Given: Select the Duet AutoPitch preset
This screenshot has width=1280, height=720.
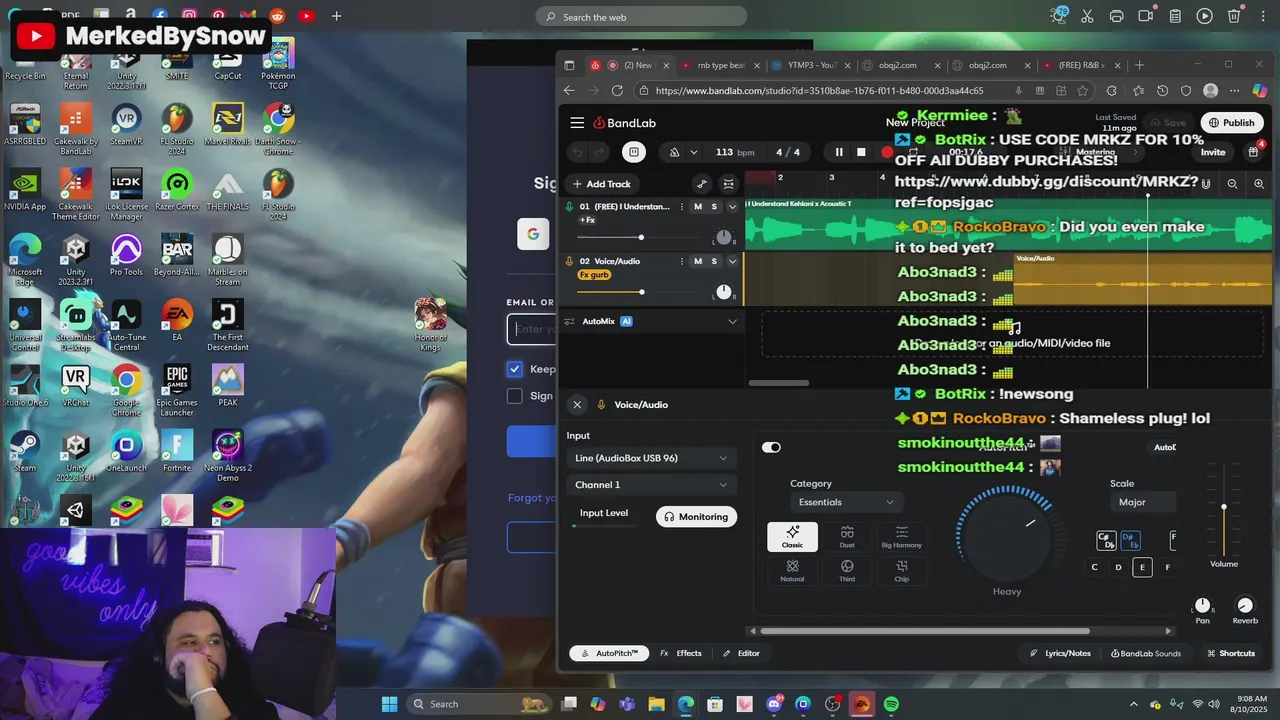Looking at the screenshot, I should [847, 537].
